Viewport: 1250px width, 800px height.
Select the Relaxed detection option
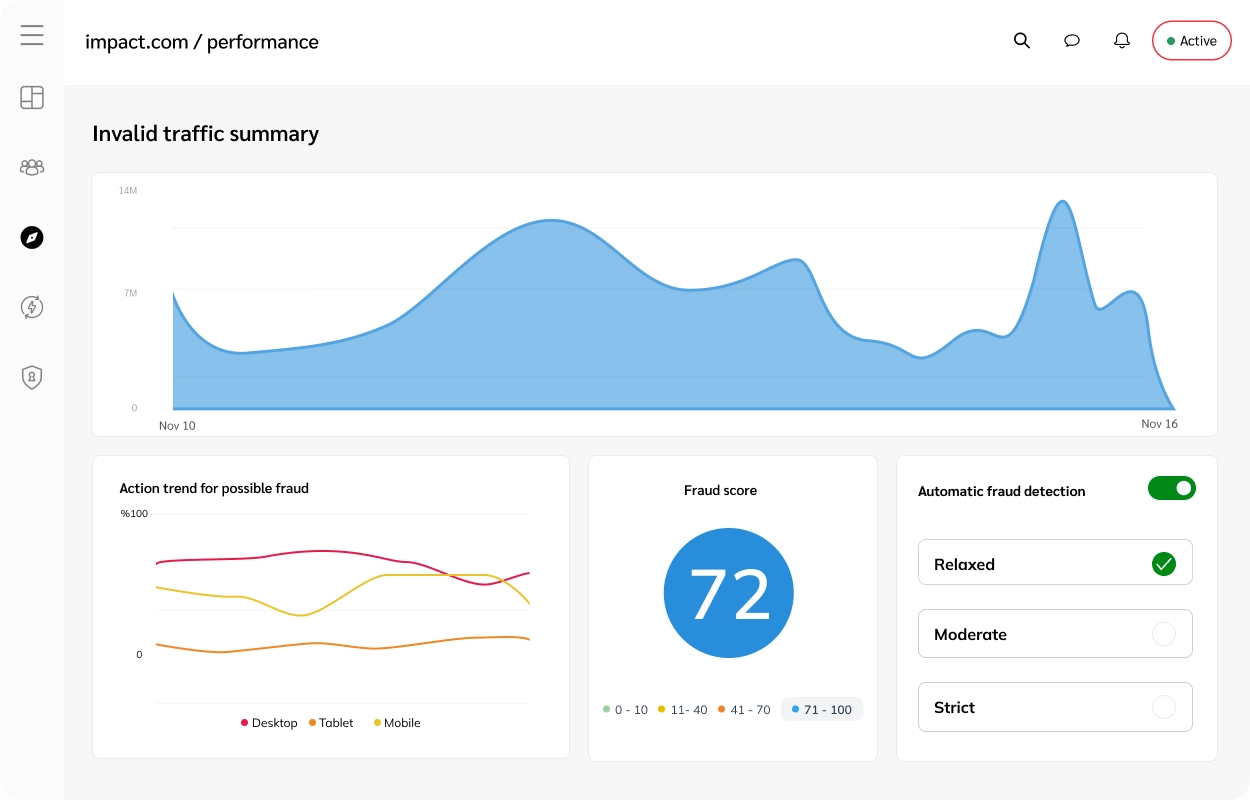1055,564
